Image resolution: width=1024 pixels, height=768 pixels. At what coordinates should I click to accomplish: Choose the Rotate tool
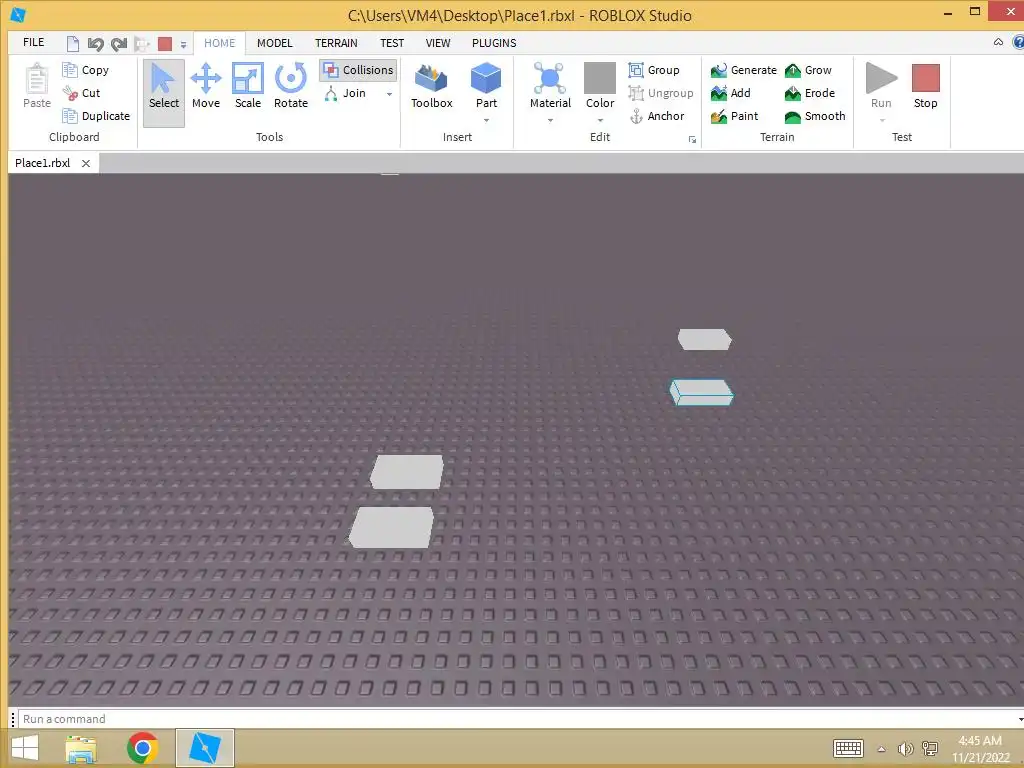291,86
